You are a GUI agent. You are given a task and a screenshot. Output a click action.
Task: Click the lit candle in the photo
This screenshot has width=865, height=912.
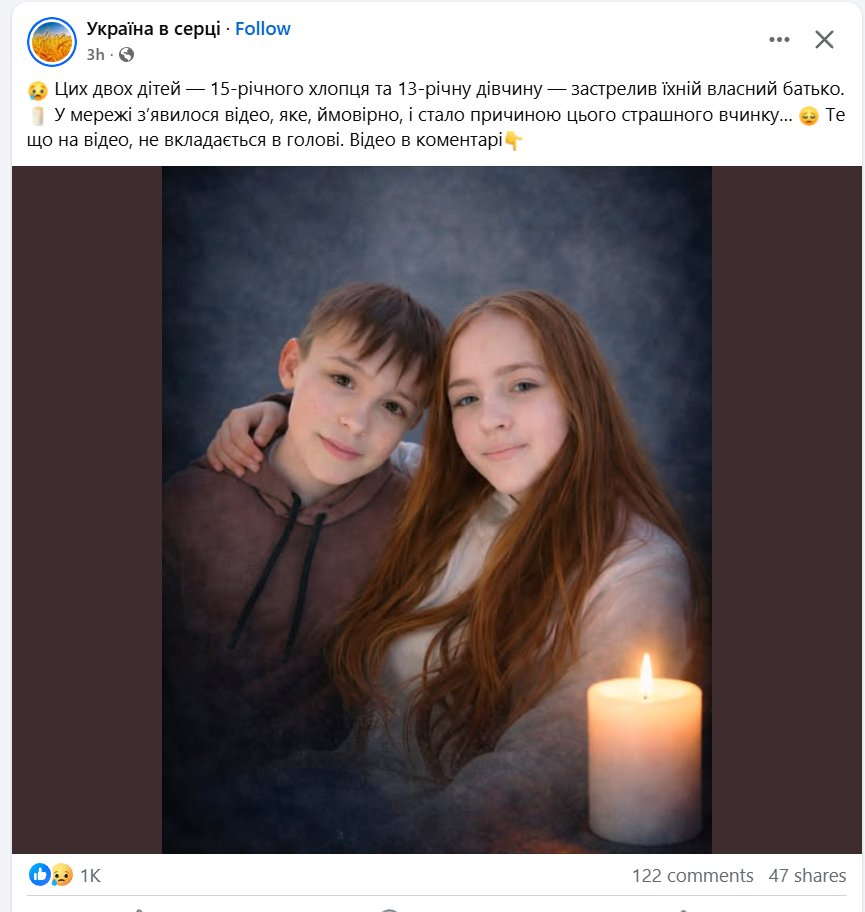[644, 750]
